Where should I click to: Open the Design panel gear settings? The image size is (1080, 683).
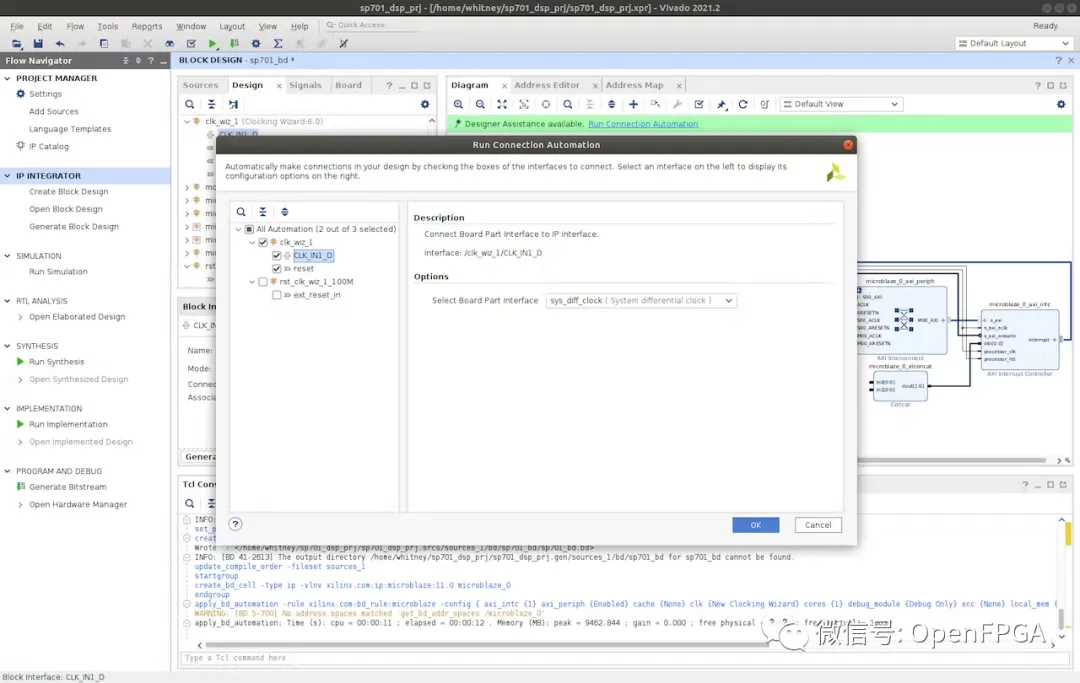click(425, 104)
